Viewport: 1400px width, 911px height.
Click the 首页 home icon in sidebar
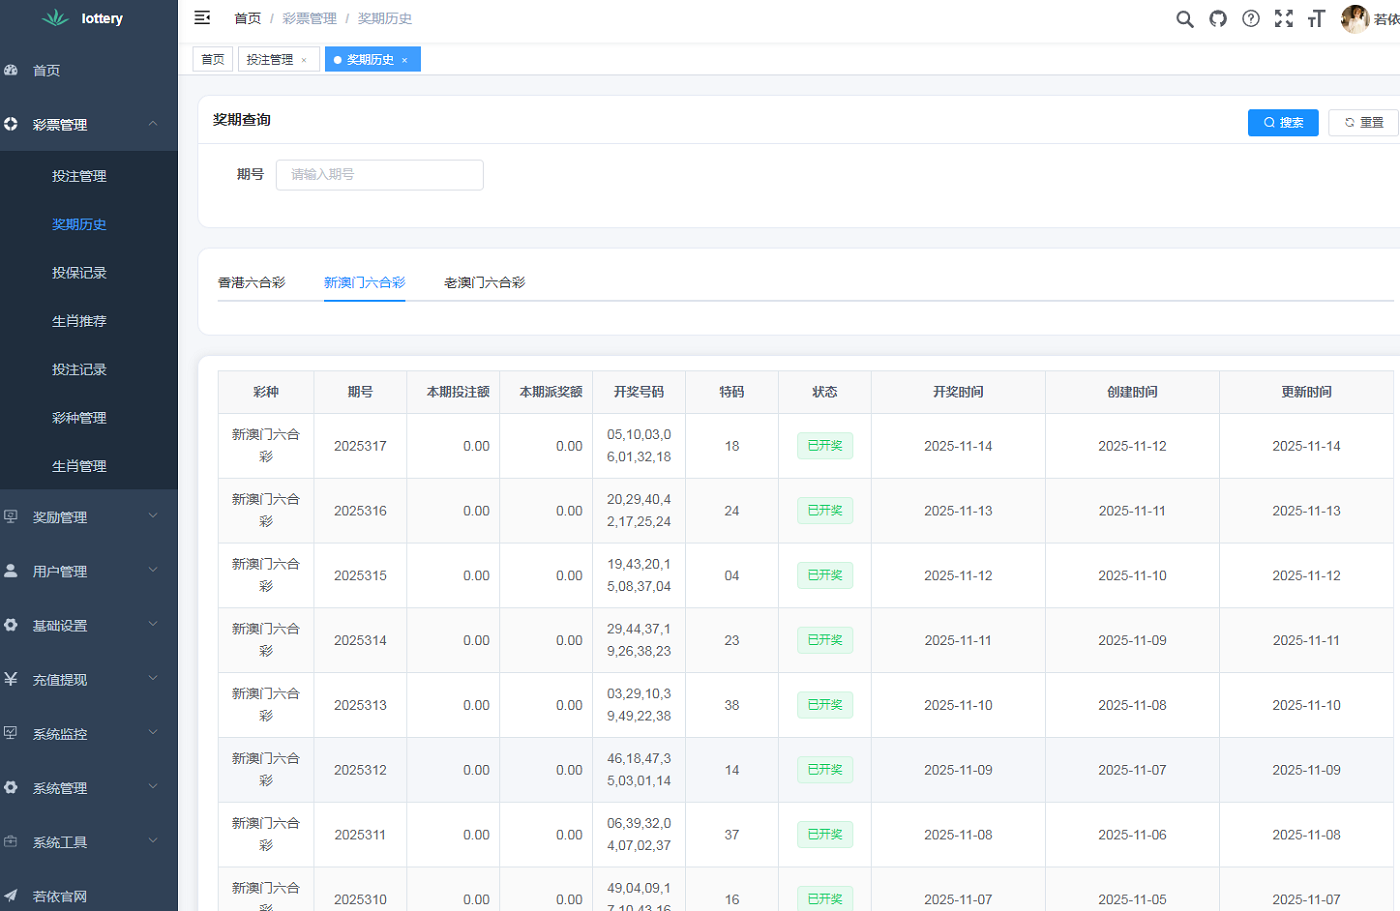[x=10, y=70]
